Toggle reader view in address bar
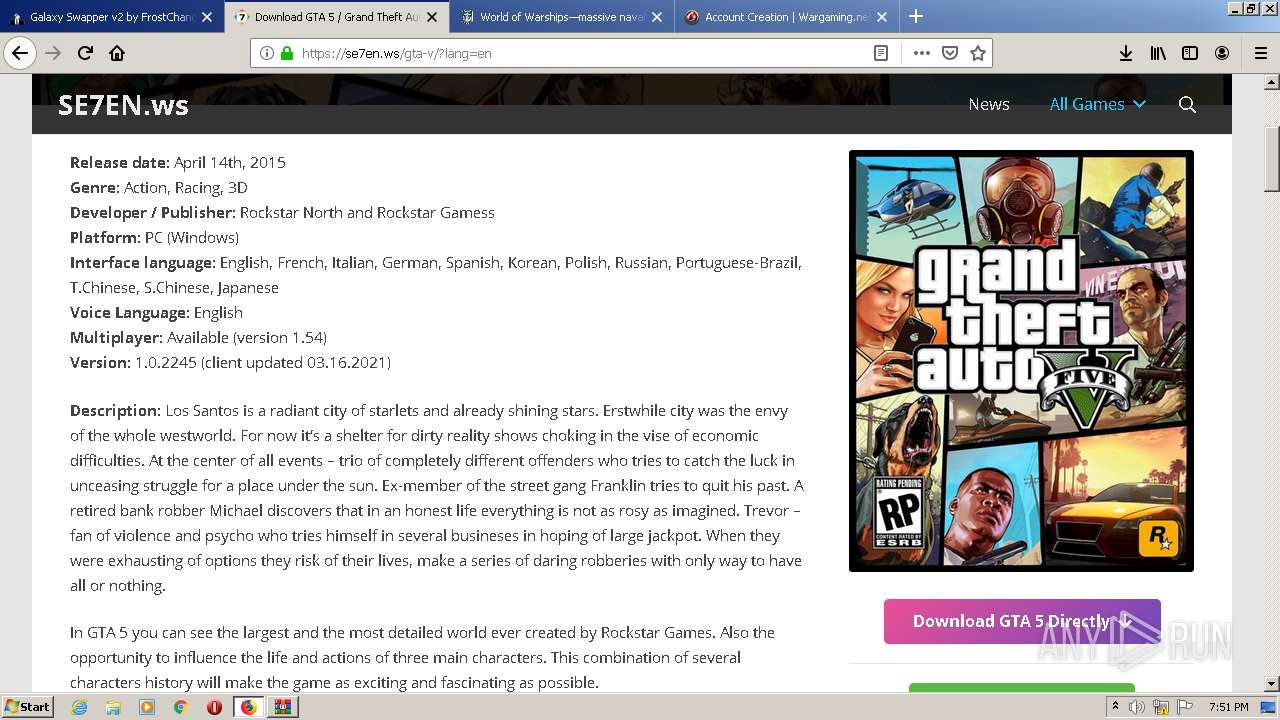This screenshot has height=720, width=1280. point(881,53)
